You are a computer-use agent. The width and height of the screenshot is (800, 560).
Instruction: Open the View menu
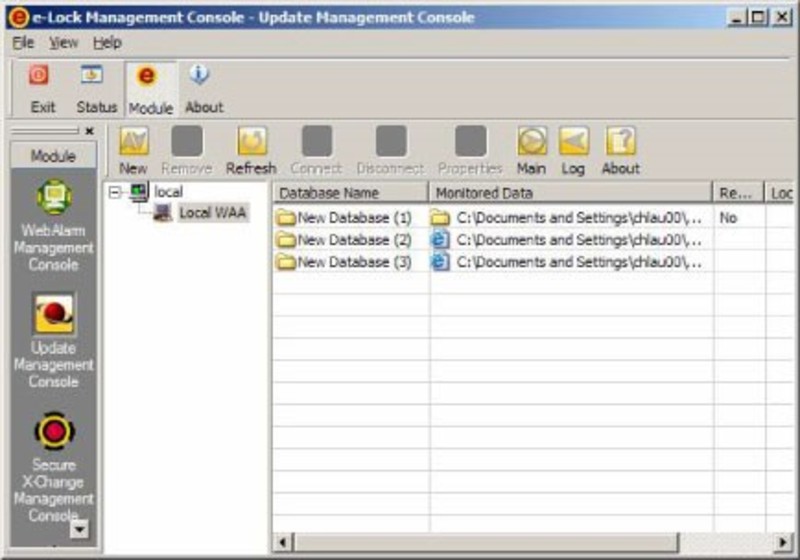pos(63,43)
